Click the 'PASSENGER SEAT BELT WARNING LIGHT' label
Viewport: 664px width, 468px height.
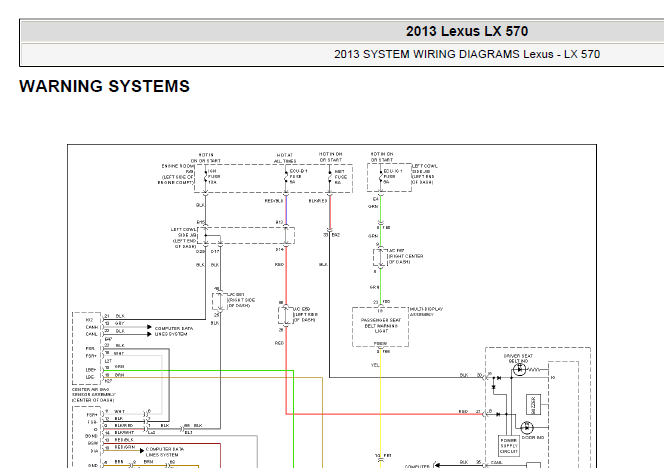[380, 325]
